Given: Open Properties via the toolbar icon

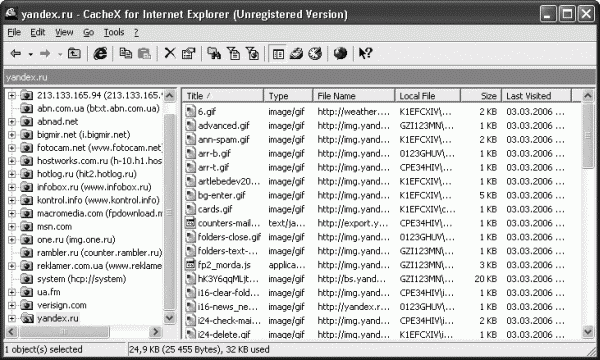Looking at the screenshot, I should coord(188,53).
